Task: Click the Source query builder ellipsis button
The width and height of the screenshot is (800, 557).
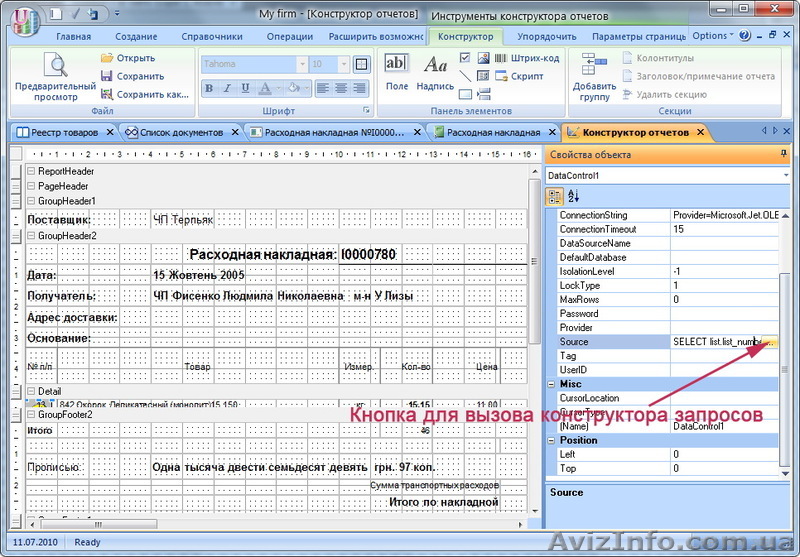Action: coord(770,342)
